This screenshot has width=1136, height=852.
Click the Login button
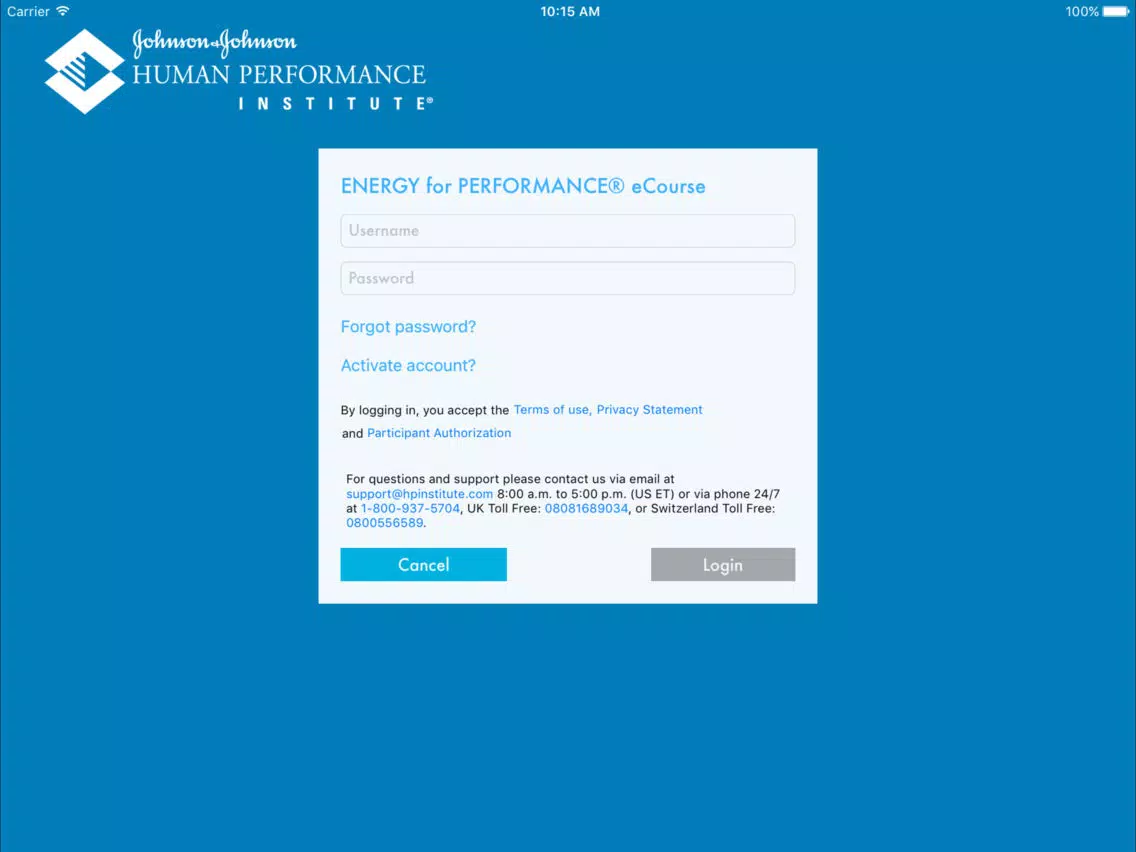[x=723, y=564]
